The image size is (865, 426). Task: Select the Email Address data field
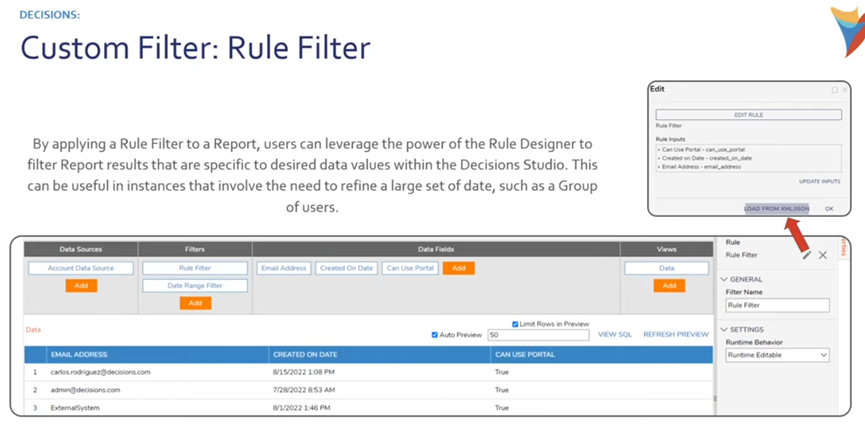coord(284,268)
